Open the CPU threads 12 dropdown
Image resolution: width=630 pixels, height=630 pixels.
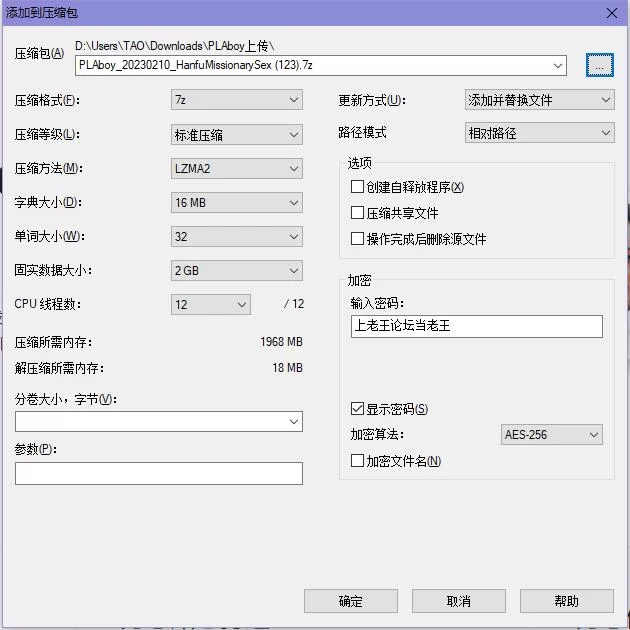coord(211,304)
